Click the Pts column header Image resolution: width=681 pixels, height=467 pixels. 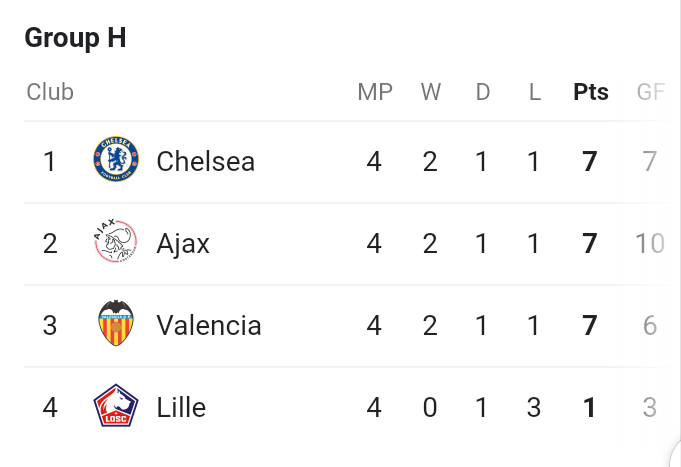pyautogui.click(x=591, y=92)
